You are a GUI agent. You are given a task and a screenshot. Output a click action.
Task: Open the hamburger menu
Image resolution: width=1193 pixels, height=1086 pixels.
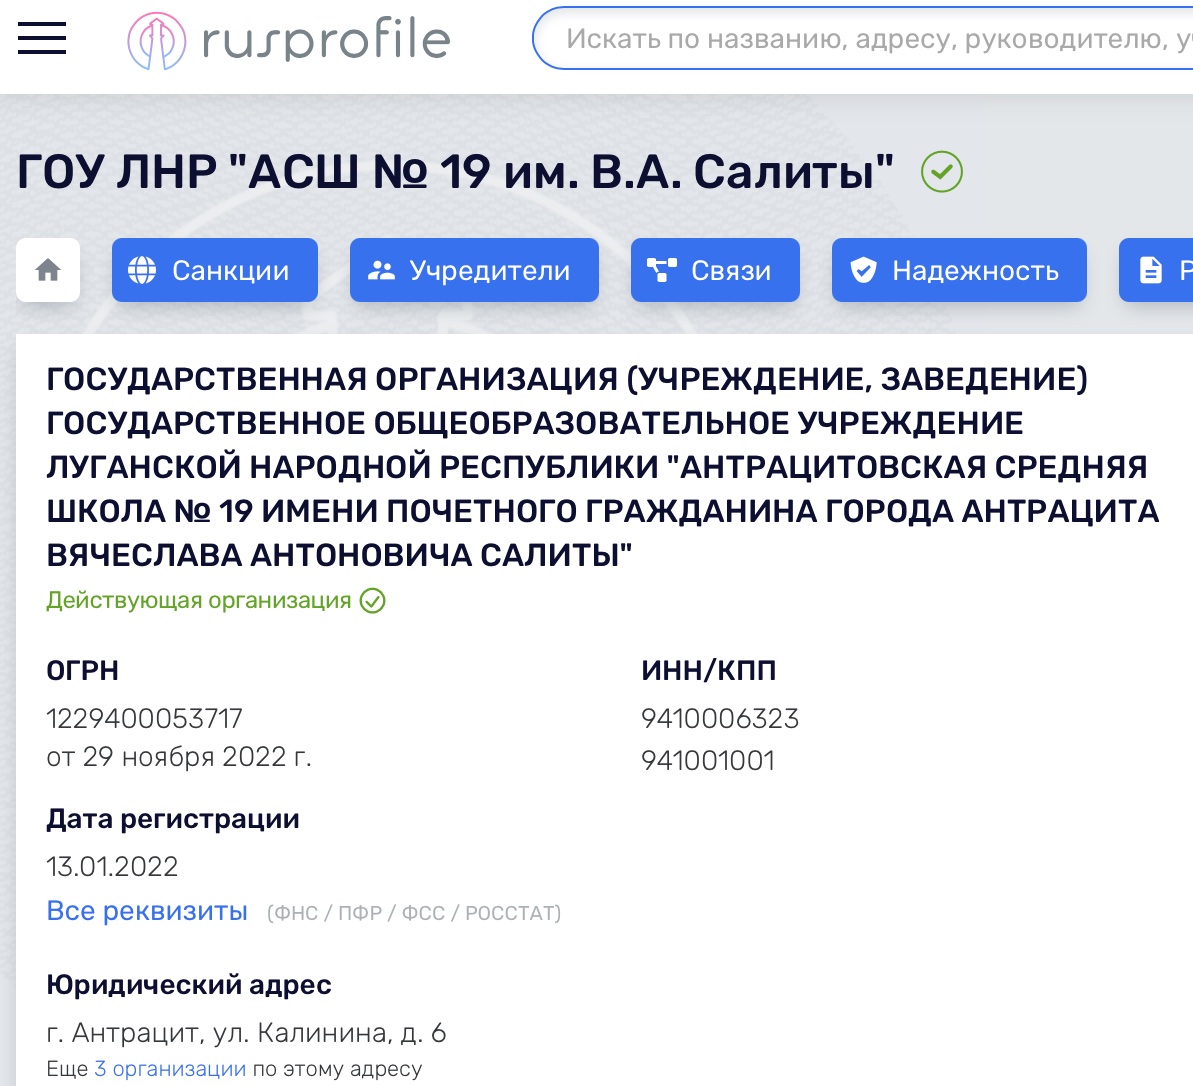[42, 39]
